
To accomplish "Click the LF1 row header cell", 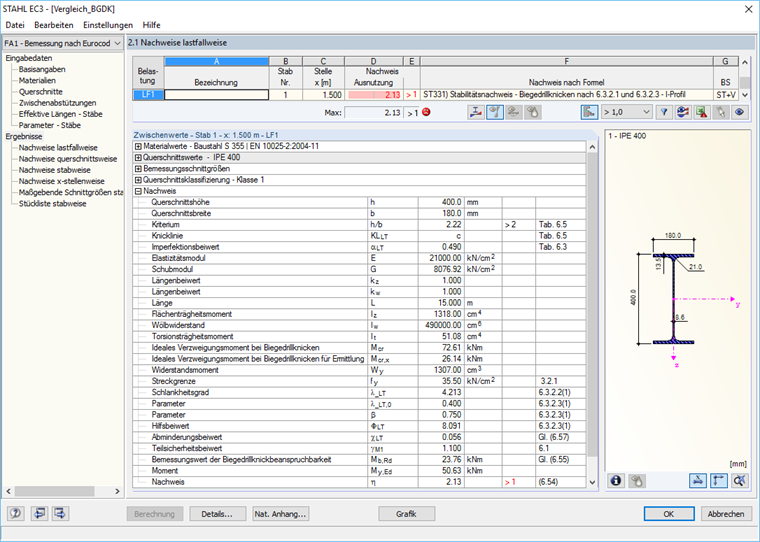I will (148, 95).
